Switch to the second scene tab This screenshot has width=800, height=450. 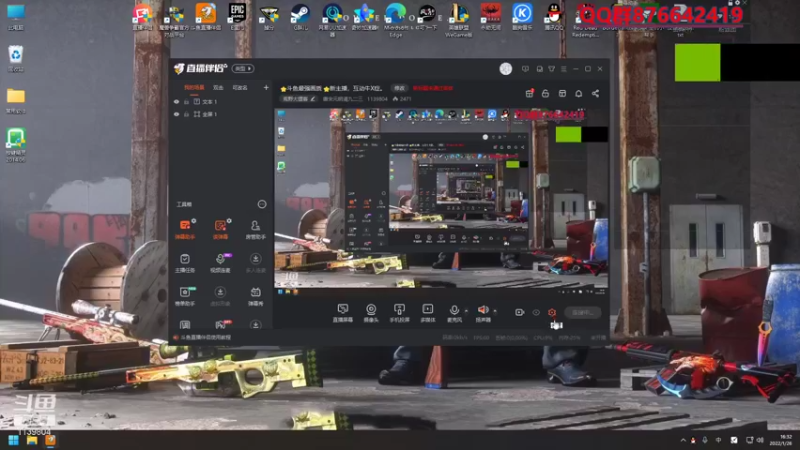click(x=218, y=88)
